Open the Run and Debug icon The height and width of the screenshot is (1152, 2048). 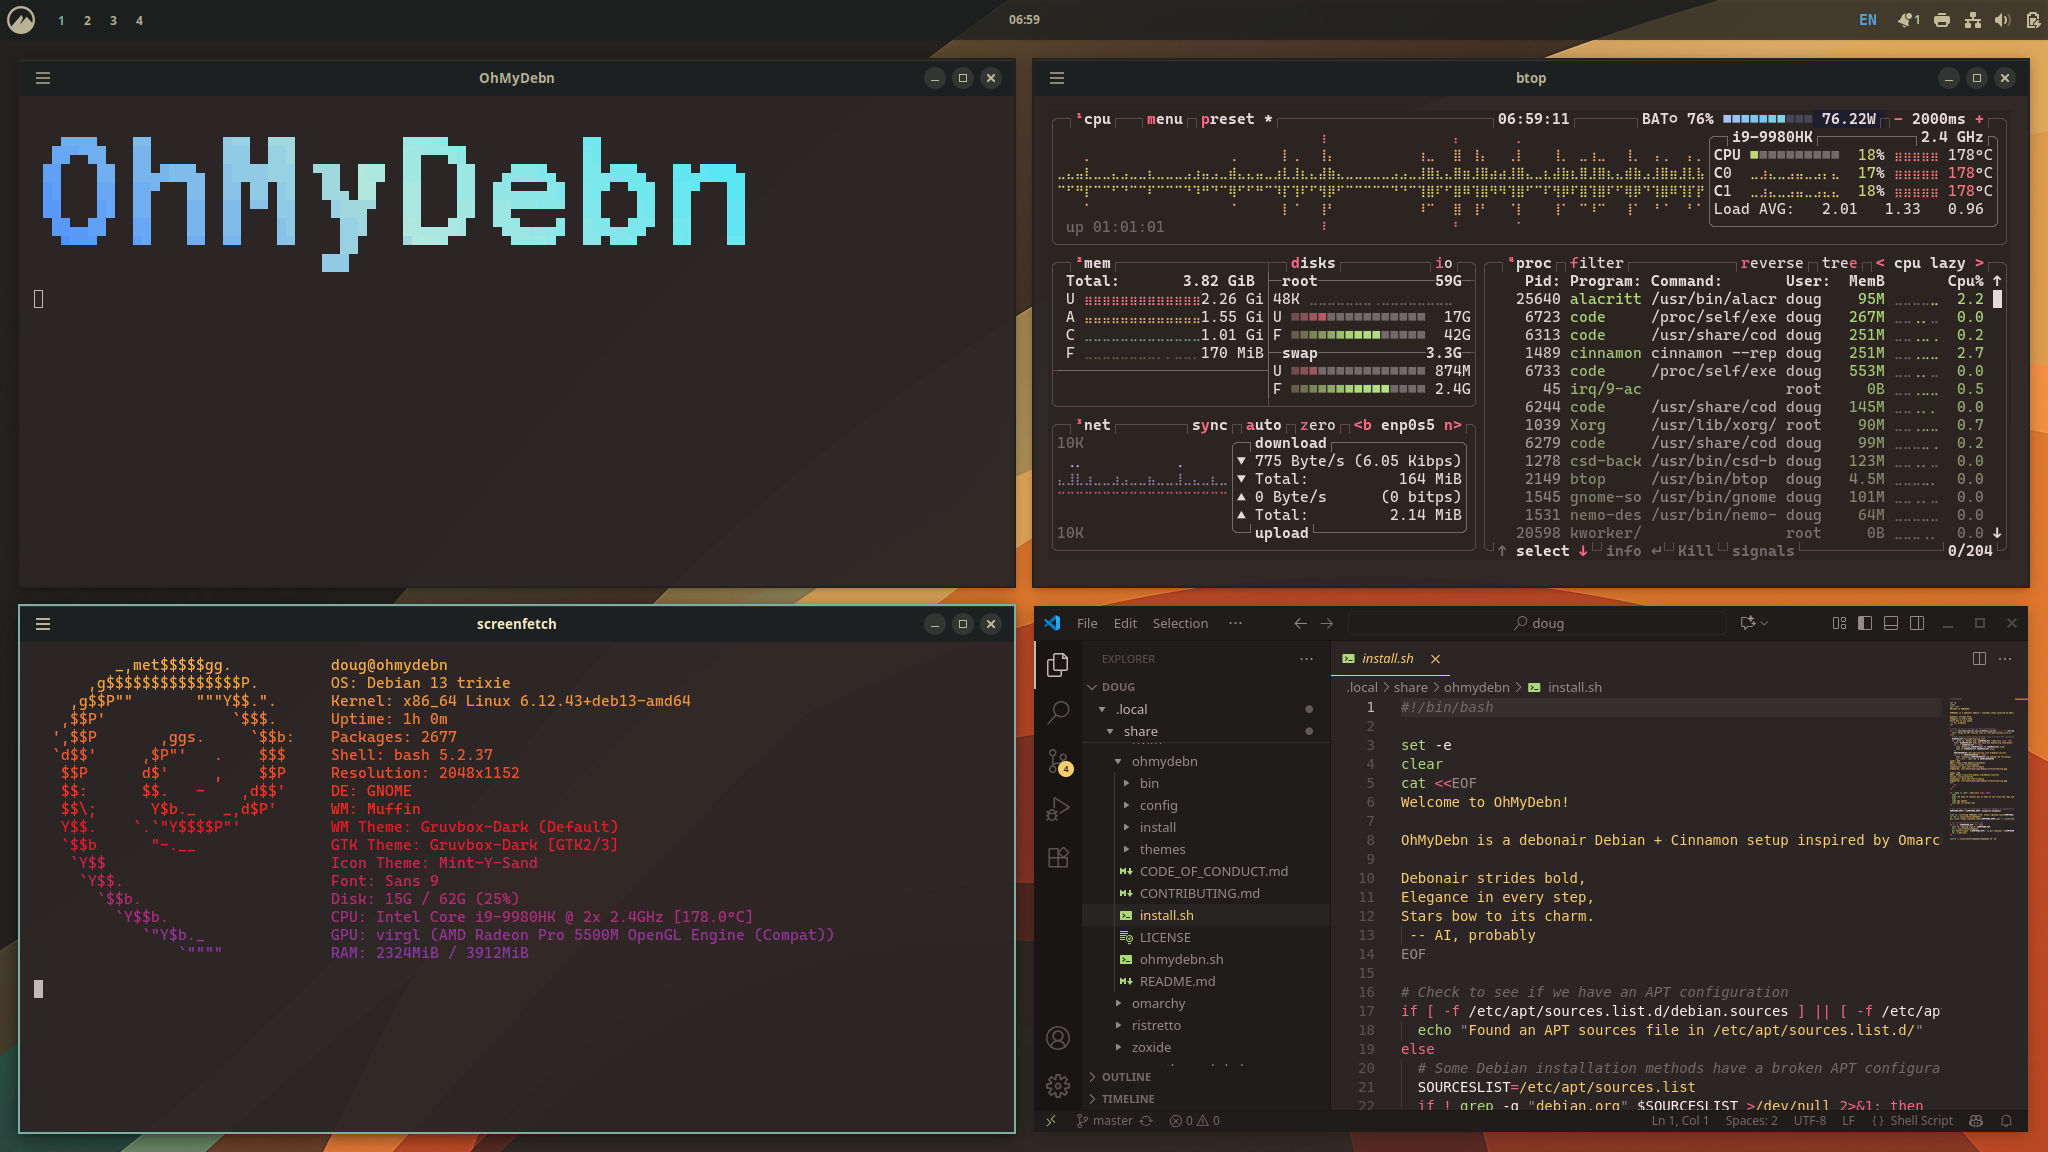click(x=1058, y=809)
